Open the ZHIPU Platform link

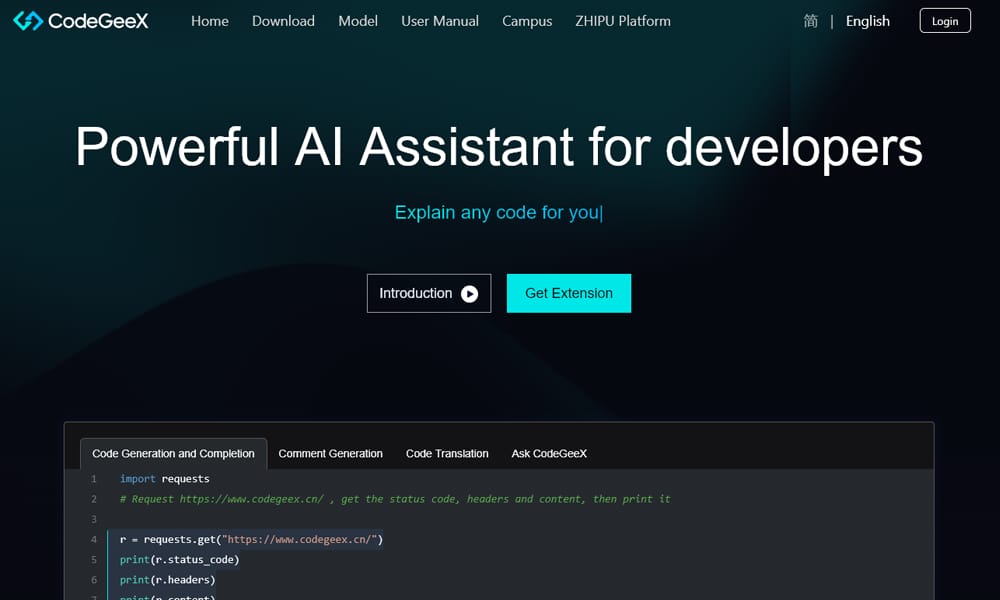pos(622,20)
